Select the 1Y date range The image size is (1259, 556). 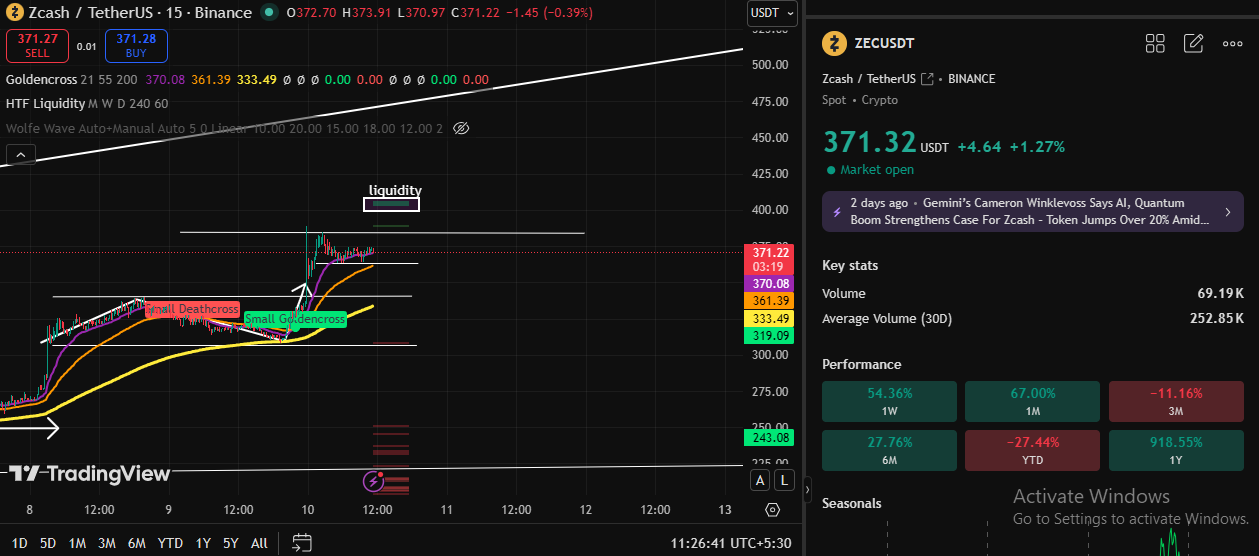(203, 543)
